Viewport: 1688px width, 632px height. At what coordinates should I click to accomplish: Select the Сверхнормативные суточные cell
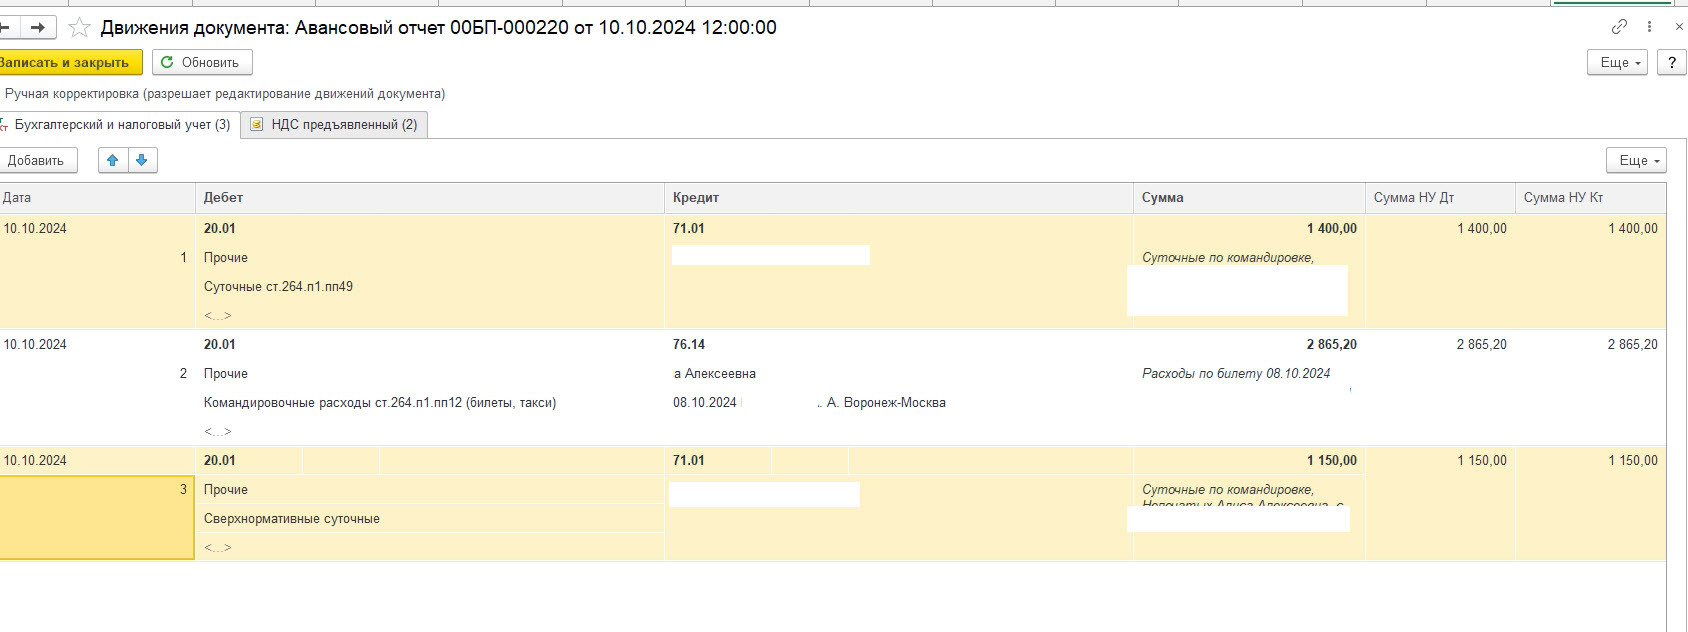coord(292,519)
